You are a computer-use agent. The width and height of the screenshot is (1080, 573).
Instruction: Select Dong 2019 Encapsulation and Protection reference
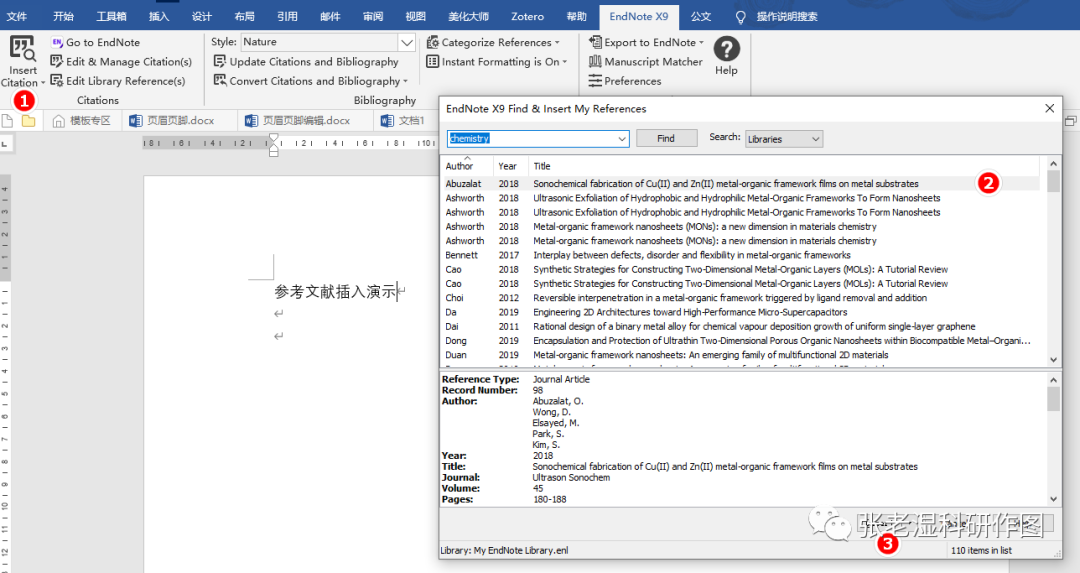coord(740,340)
